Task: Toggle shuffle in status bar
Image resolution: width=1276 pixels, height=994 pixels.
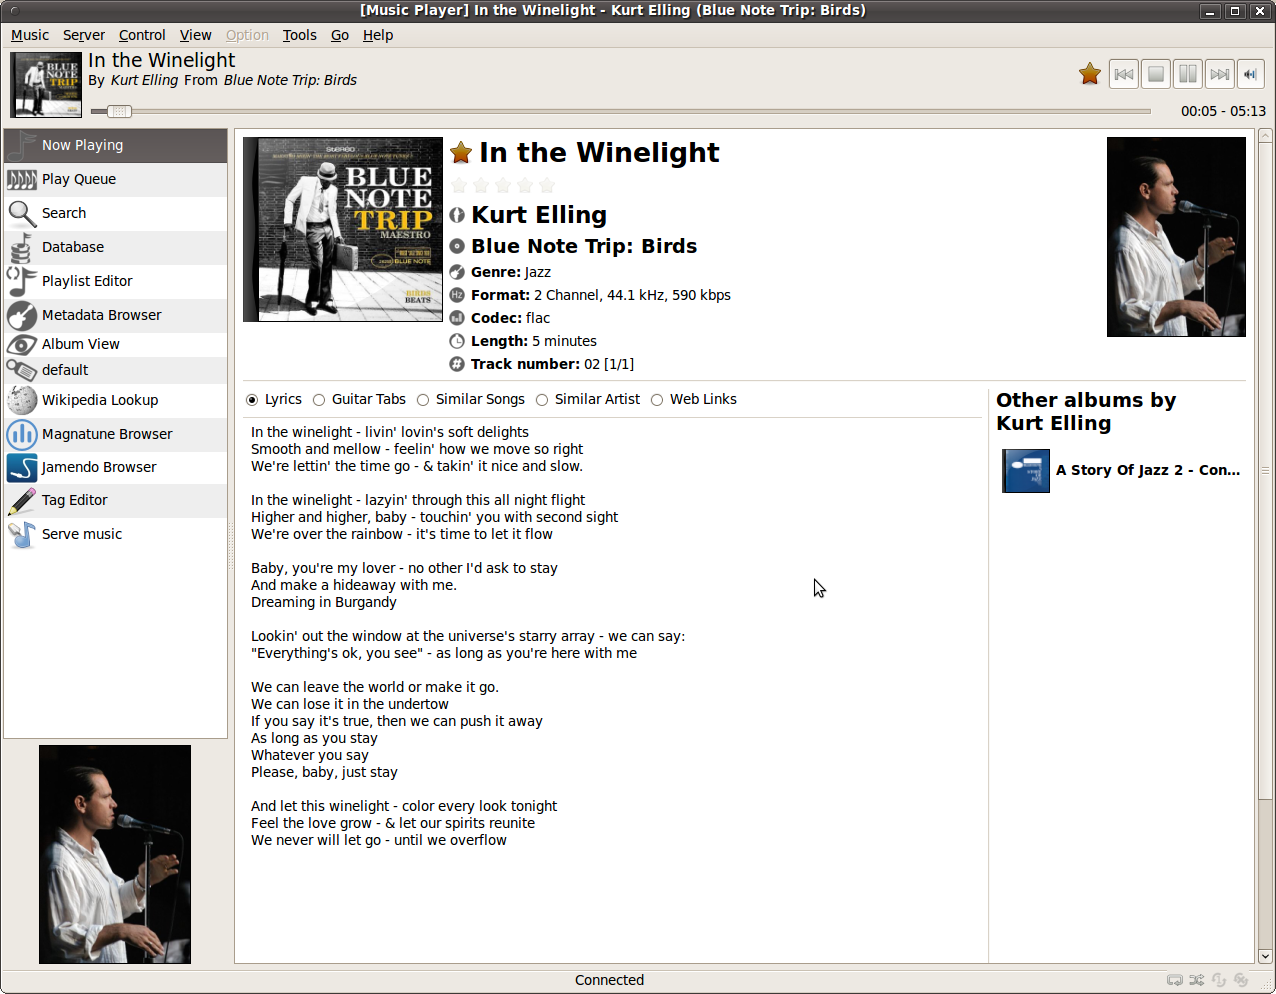Action: (1197, 980)
